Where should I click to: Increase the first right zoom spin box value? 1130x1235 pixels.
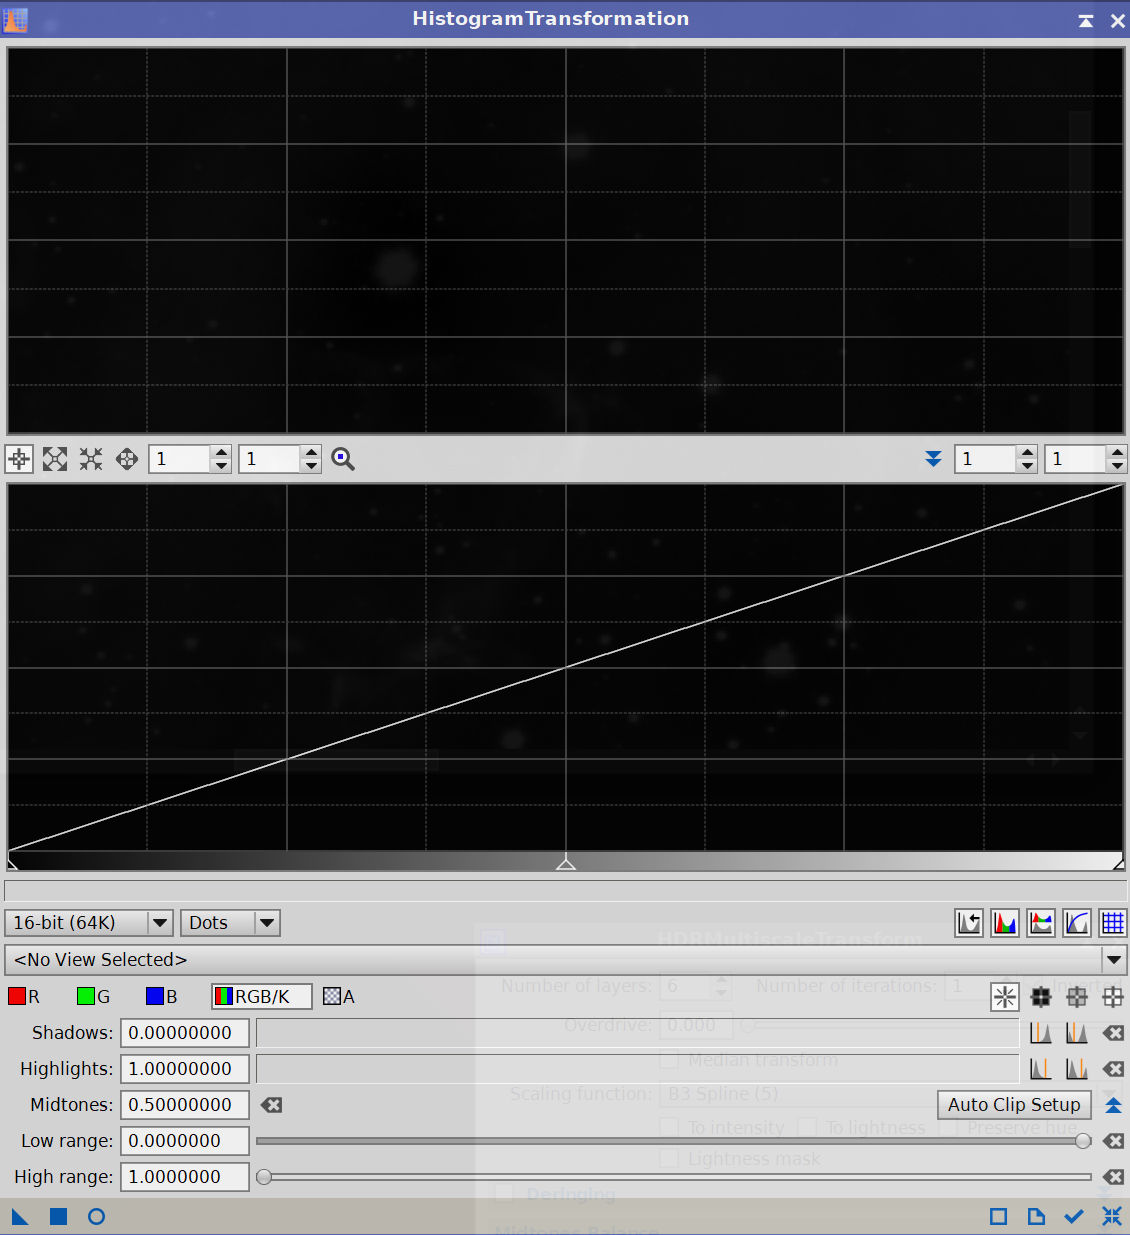coord(1027,453)
